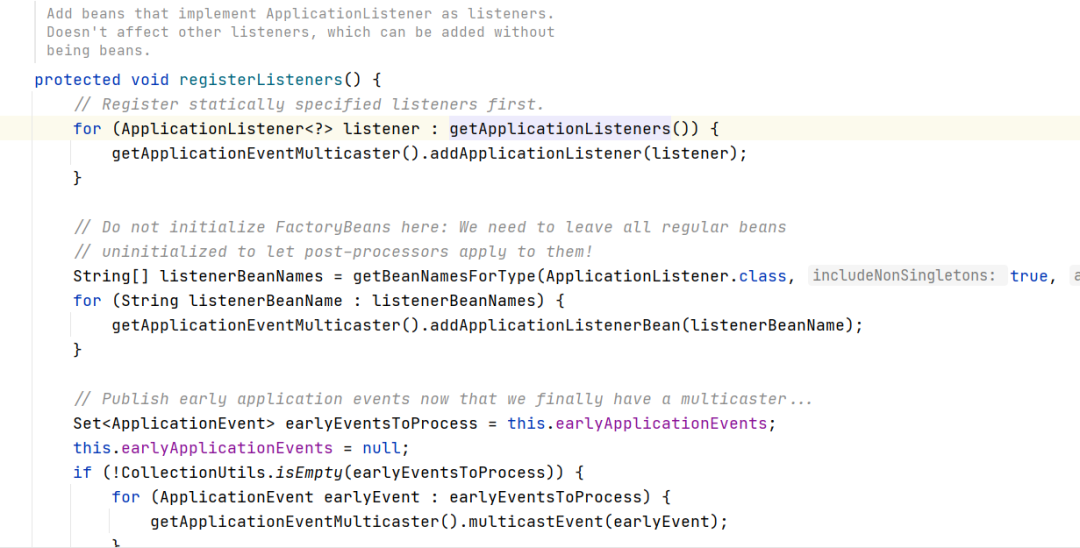Click the 'Publish early application events' comment
The width and height of the screenshot is (1080, 548).
[x=443, y=398]
